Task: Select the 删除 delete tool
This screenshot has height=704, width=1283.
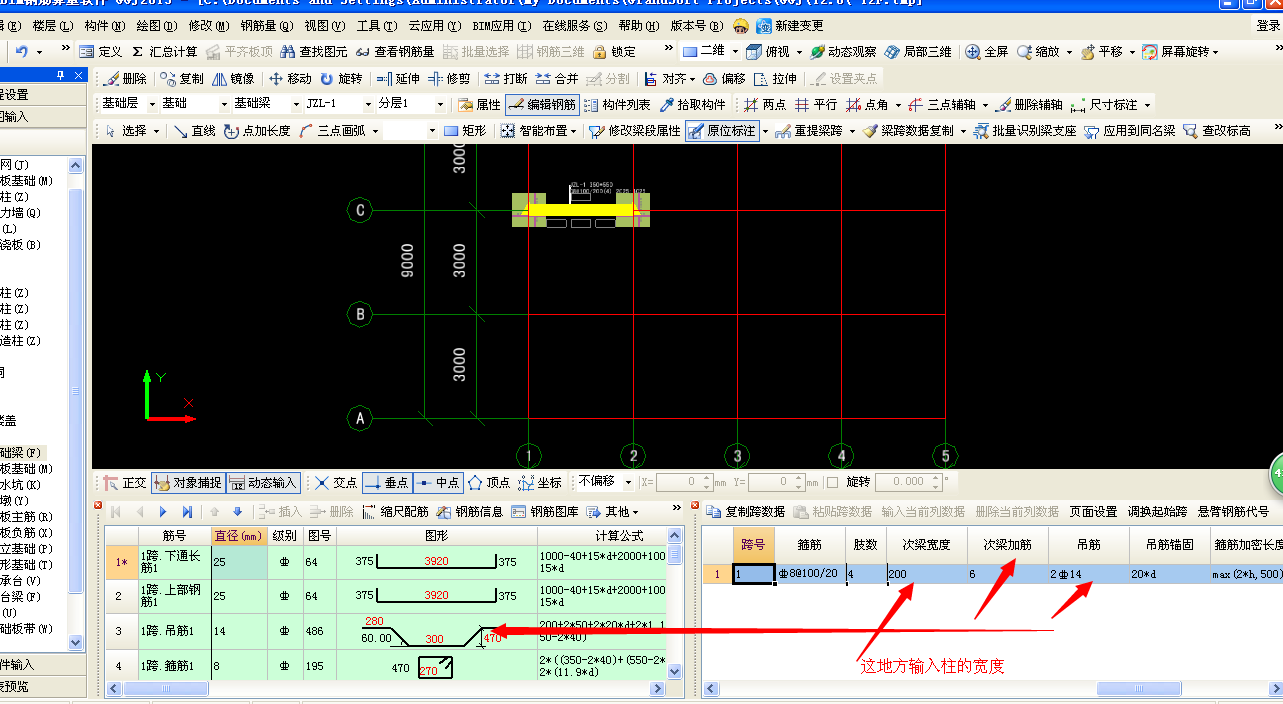Action: point(125,78)
